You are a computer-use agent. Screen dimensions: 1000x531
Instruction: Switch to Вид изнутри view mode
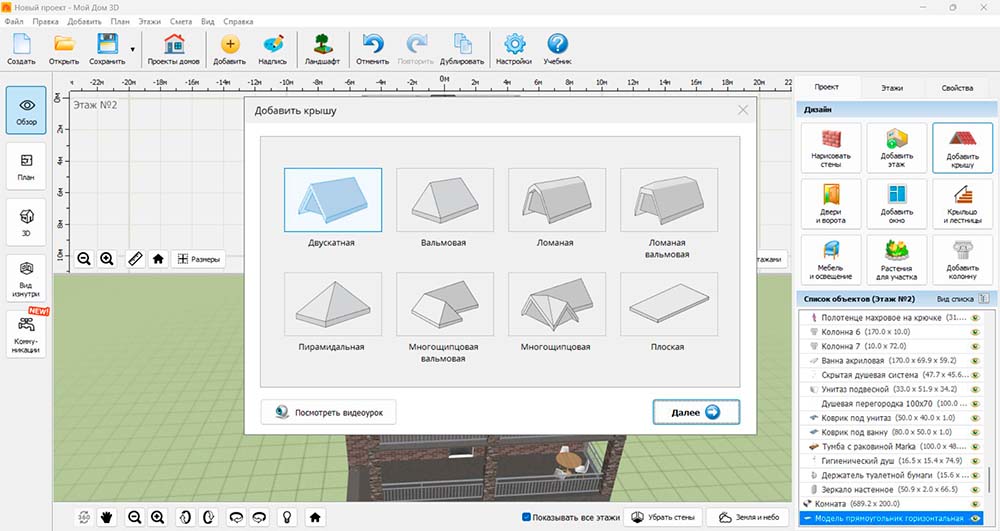[x=27, y=277]
